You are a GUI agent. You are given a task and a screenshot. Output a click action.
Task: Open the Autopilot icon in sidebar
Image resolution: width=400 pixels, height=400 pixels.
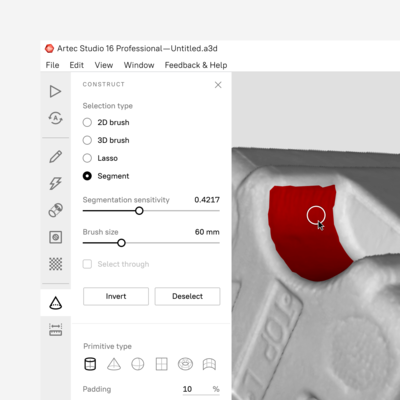(x=55, y=118)
